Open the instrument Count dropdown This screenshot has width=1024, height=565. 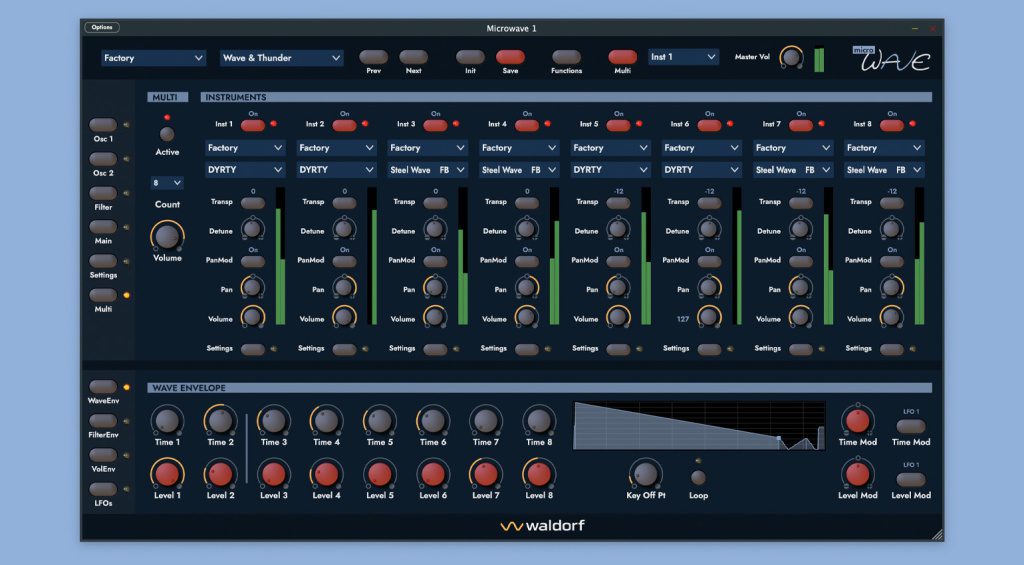pos(167,183)
